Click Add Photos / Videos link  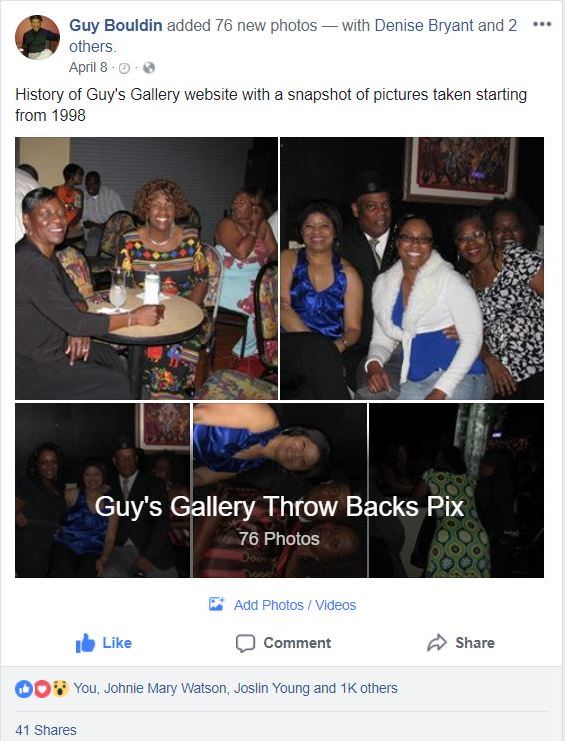295,605
